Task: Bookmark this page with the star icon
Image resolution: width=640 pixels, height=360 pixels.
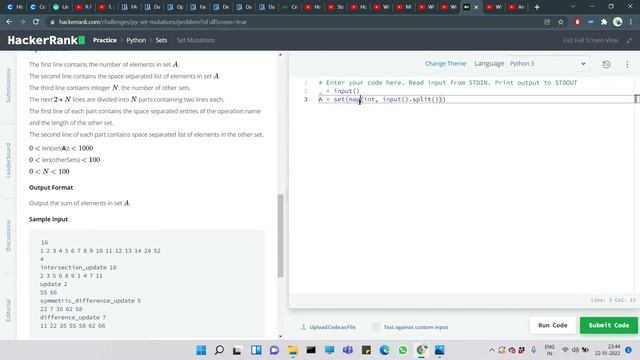Action: [x=561, y=22]
